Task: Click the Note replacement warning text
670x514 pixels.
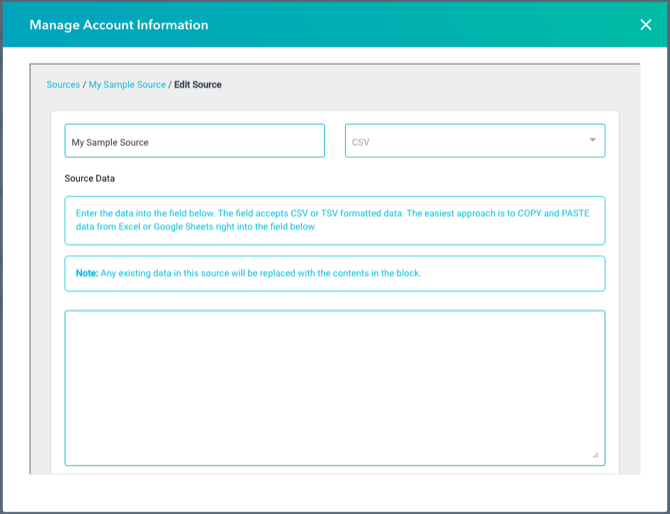Action: (x=248, y=273)
